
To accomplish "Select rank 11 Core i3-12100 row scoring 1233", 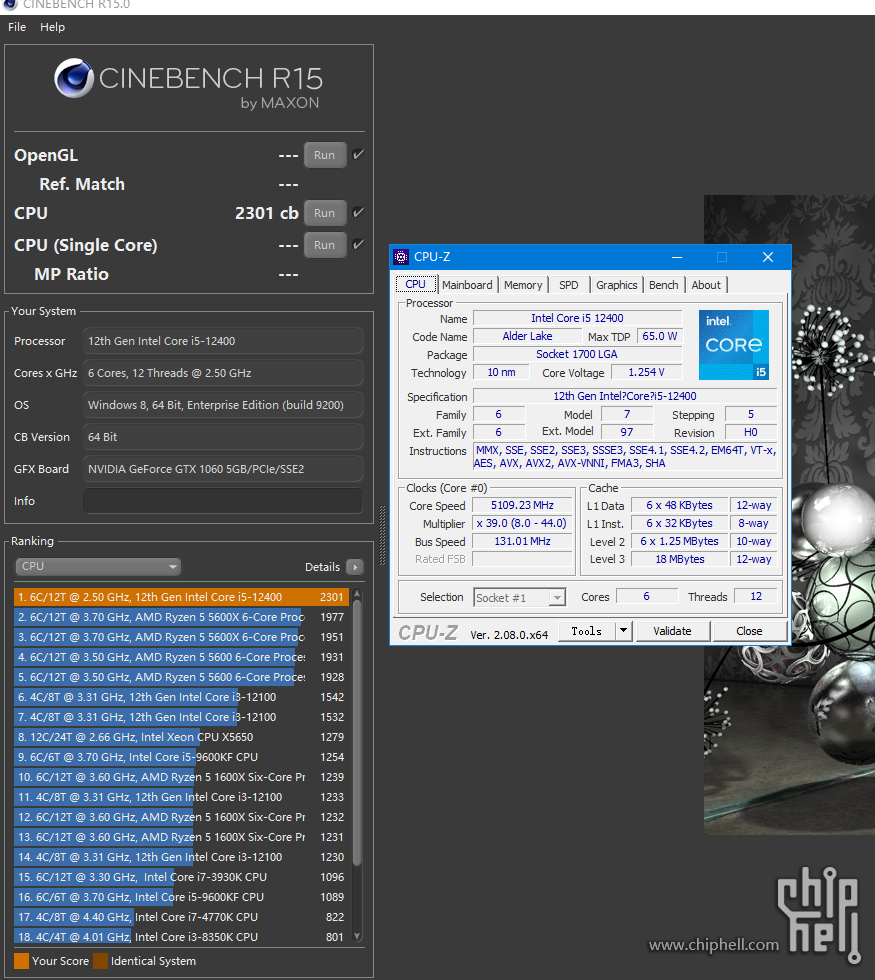I will tap(181, 797).
